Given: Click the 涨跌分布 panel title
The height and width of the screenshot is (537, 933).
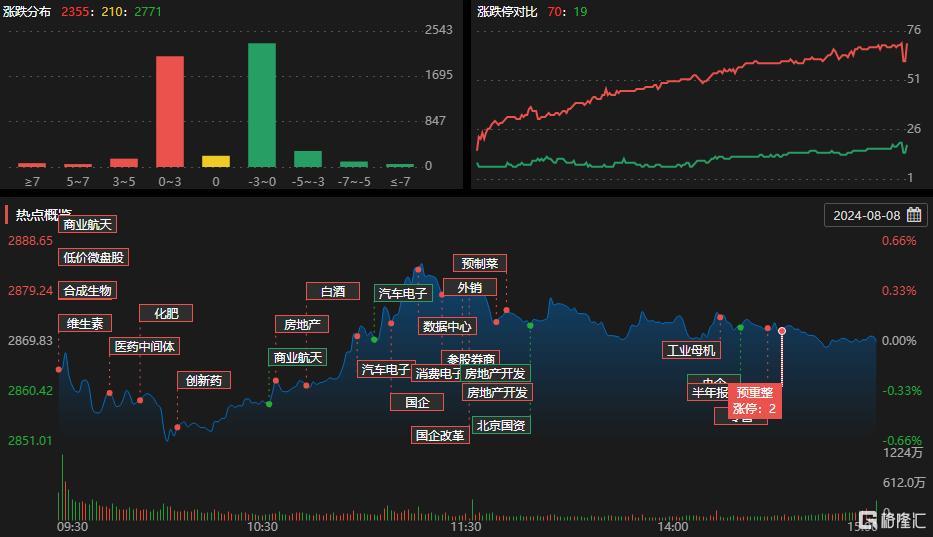Looking at the screenshot, I should [x=27, y=11].
